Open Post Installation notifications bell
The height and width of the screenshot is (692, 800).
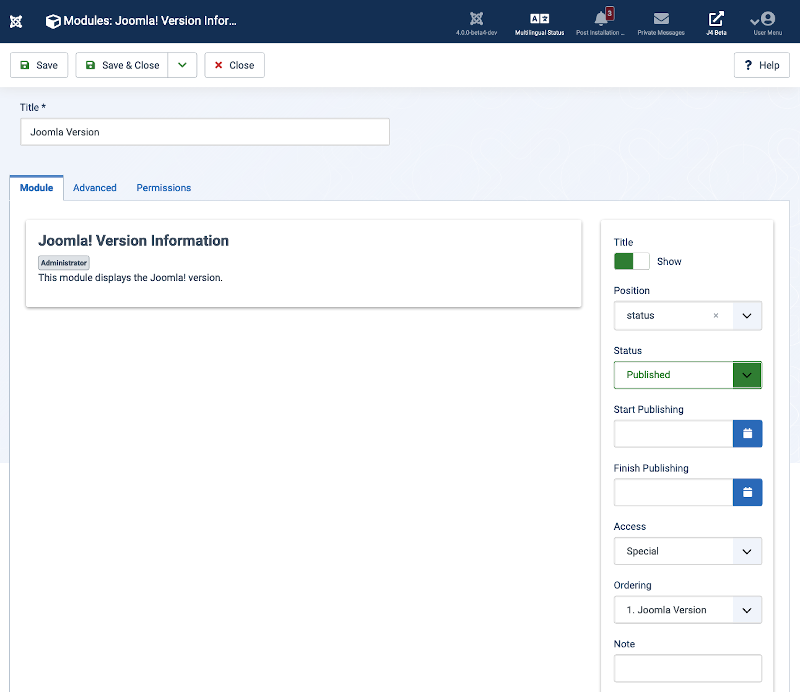(601, 23)
